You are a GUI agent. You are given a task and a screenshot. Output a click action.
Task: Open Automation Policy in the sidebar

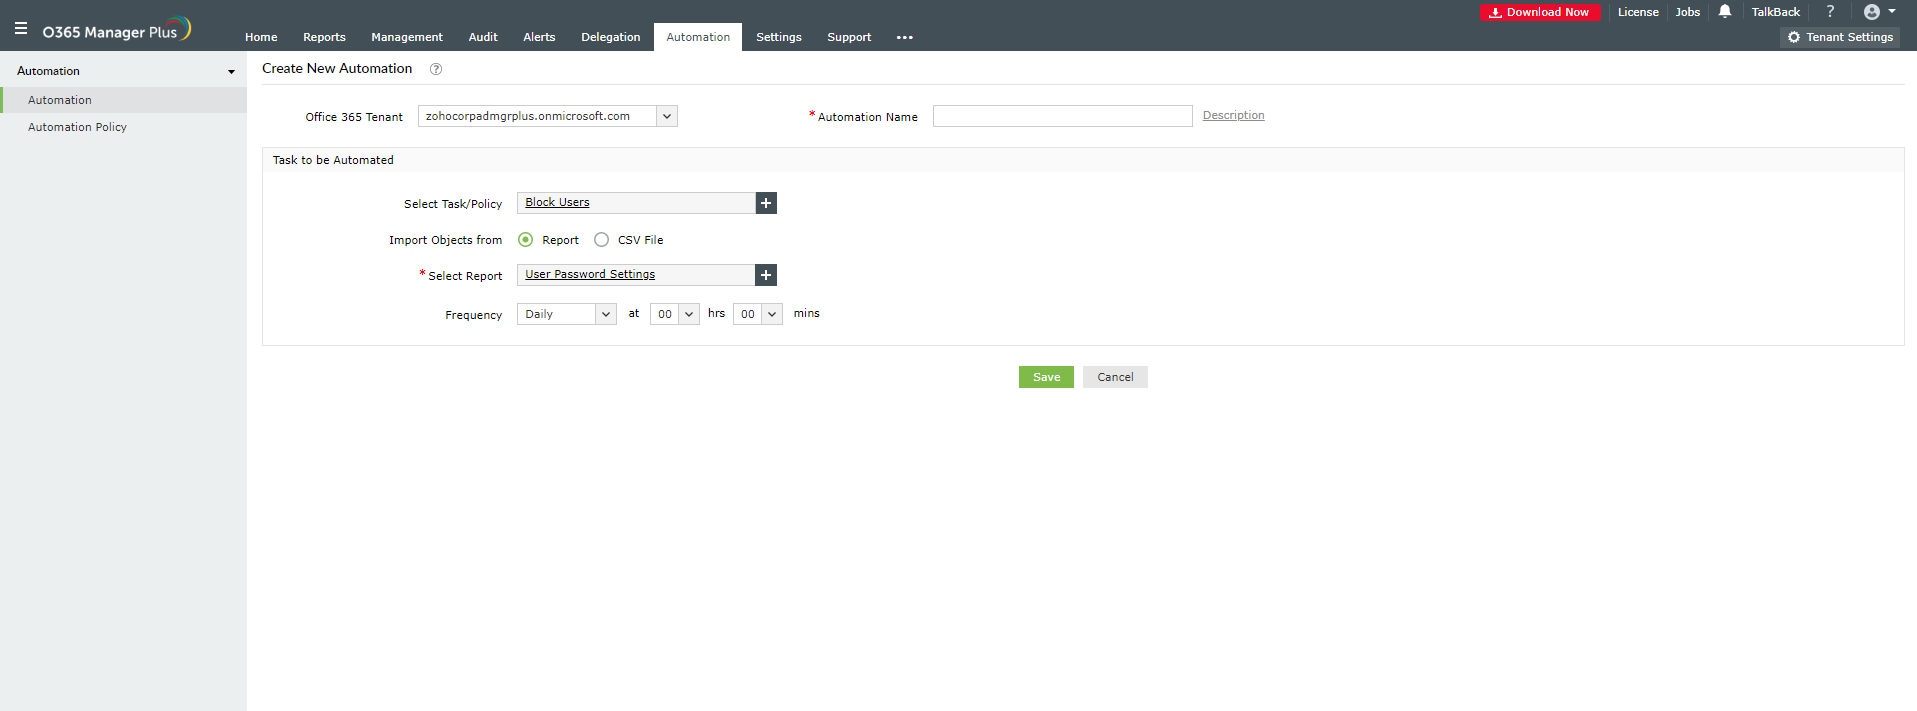tap(77, 127)
